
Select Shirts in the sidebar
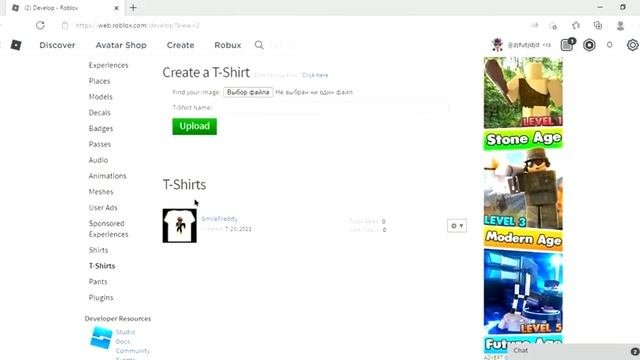(98, 250)
